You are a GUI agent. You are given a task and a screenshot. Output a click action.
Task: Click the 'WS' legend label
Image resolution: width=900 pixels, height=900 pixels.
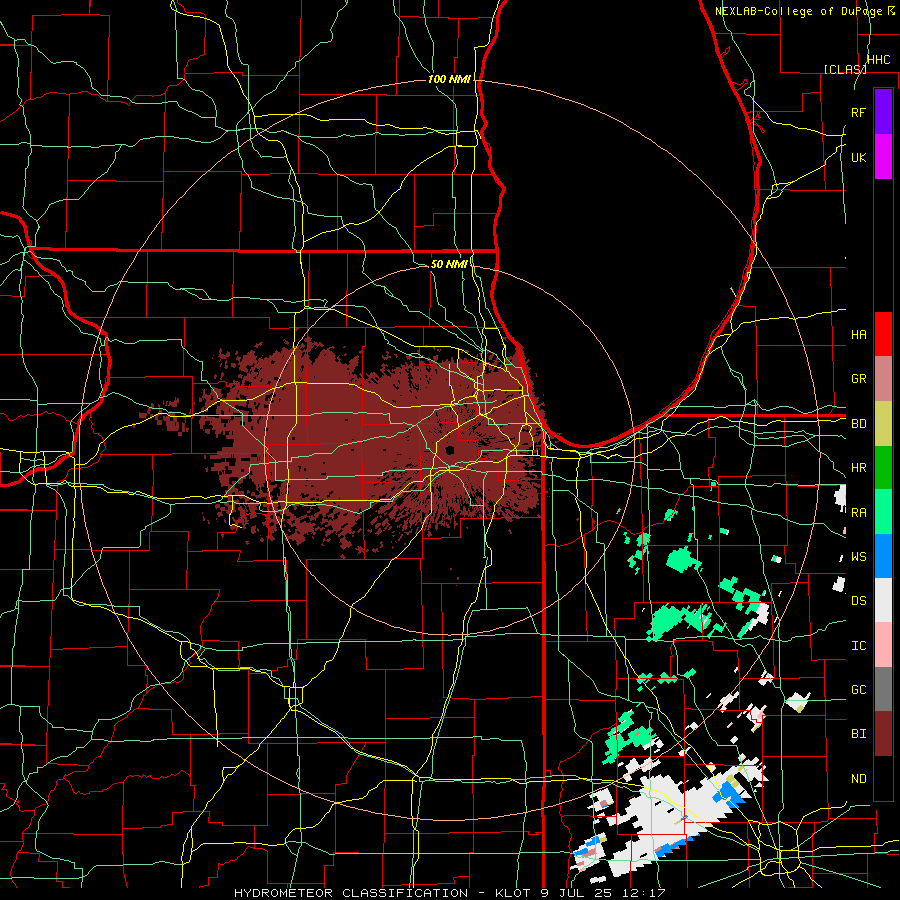(859, 557)
